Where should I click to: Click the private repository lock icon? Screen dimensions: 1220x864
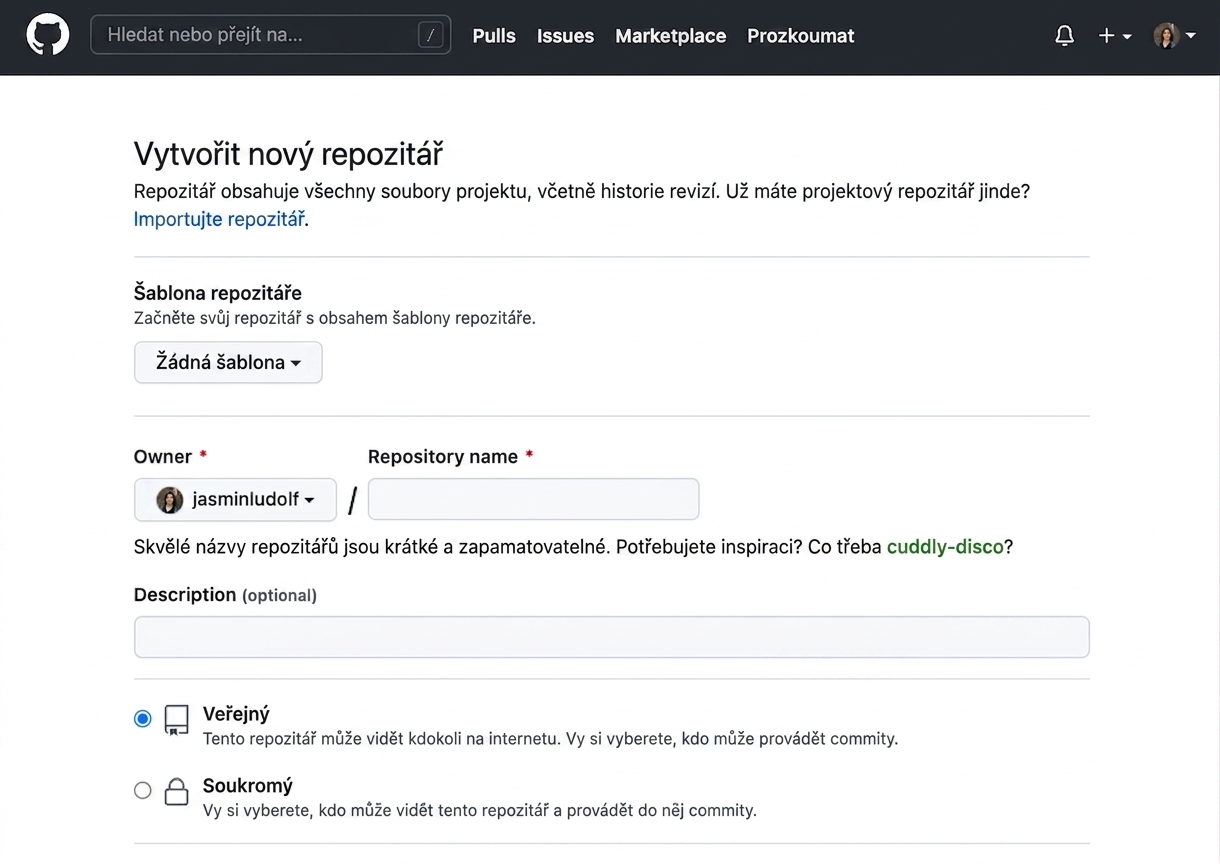pyautogui.click(x=176, y=792)
